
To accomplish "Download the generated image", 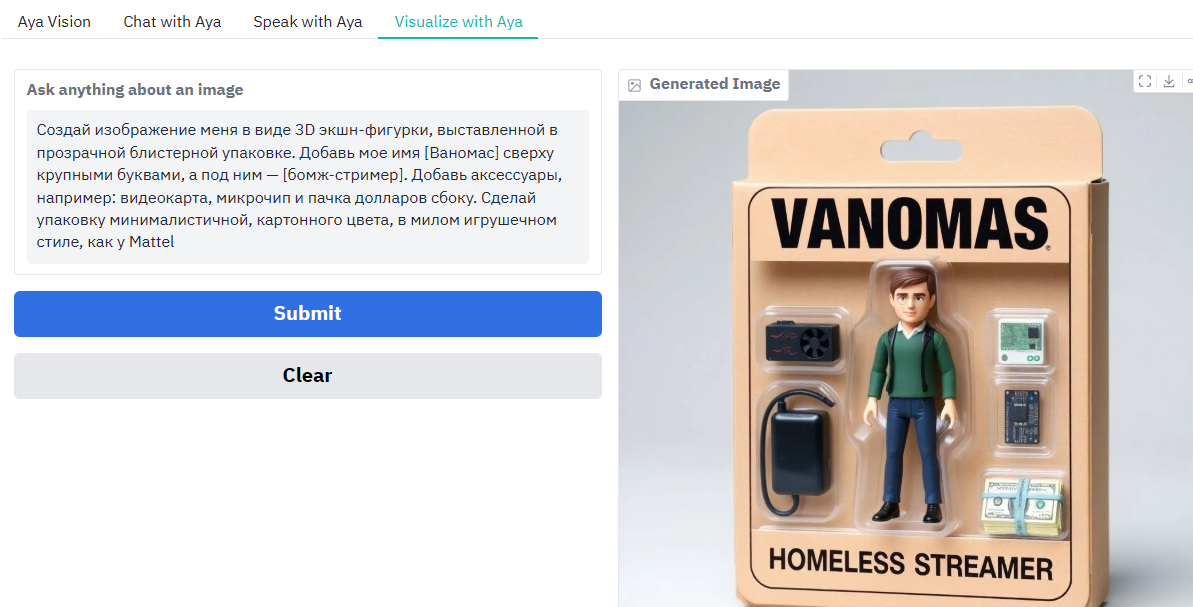I will (1169, 81).
